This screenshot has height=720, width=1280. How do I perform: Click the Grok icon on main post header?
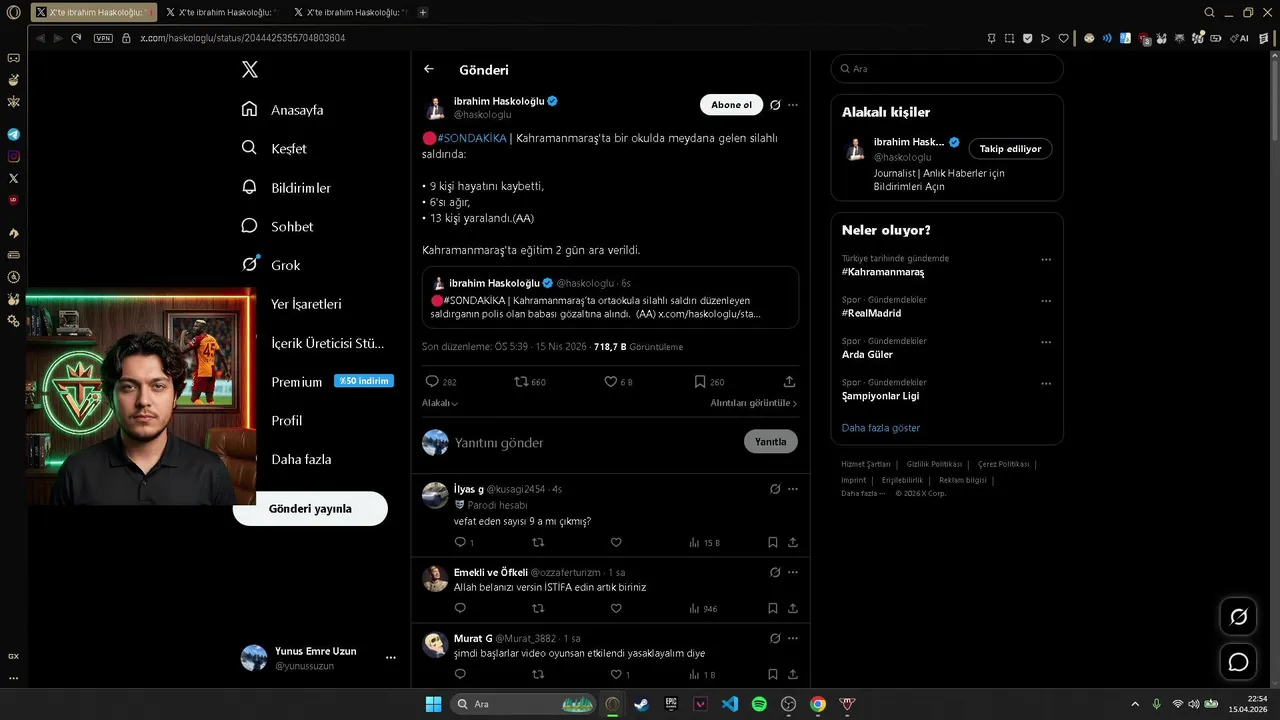coord(774,105)
